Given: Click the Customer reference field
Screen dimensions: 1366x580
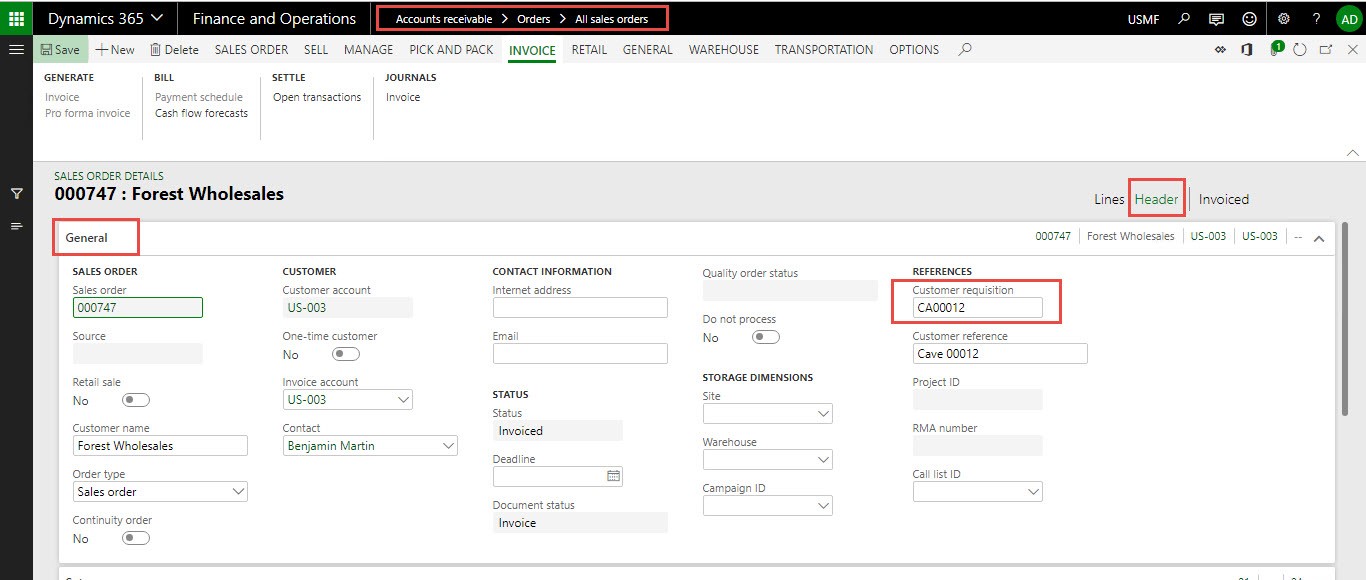Looking at the screenshot, I should click(x=1000, y=354).
